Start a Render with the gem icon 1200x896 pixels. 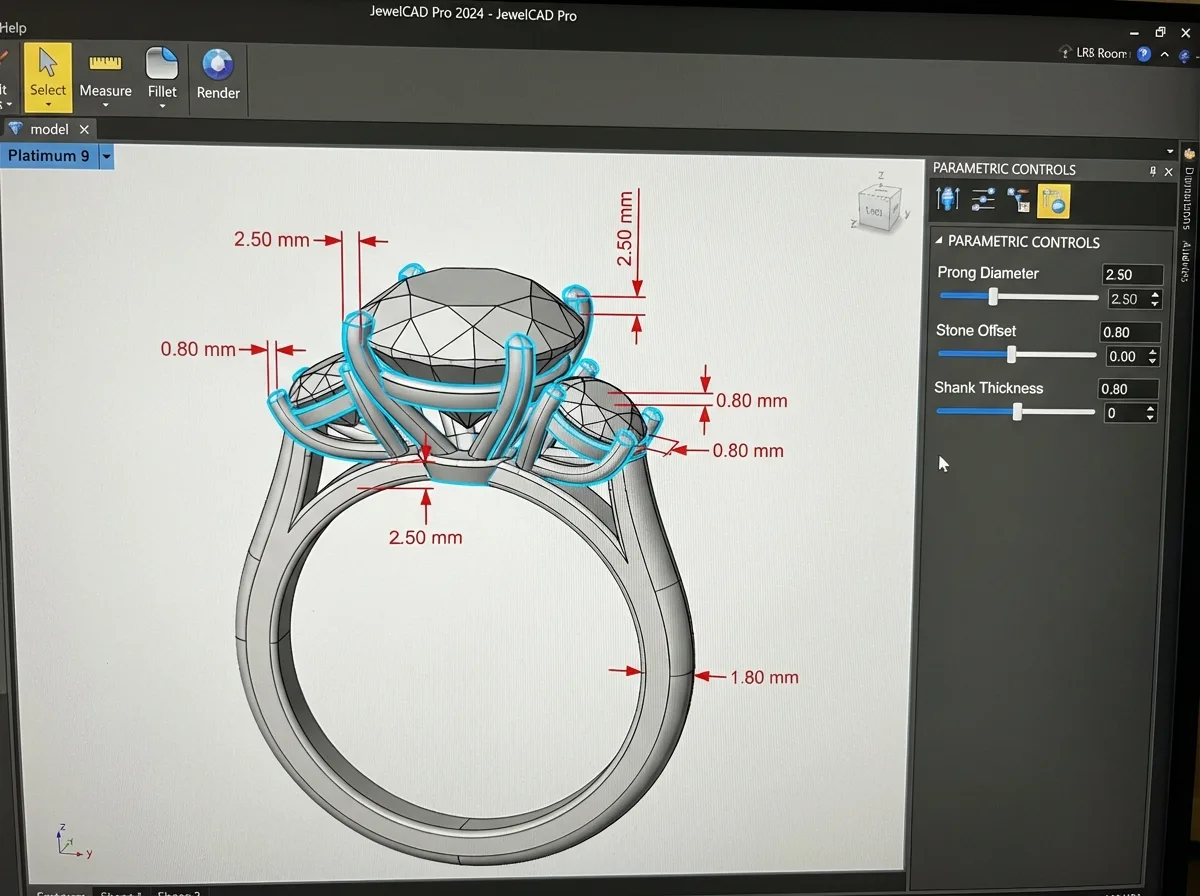pyautogui.click(x=218, y=74)
